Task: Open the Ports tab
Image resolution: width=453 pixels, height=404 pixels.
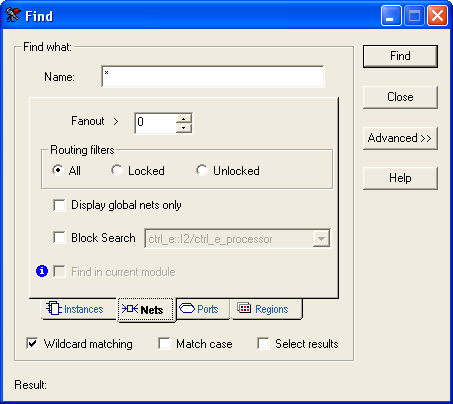Action: pos(203,309)
